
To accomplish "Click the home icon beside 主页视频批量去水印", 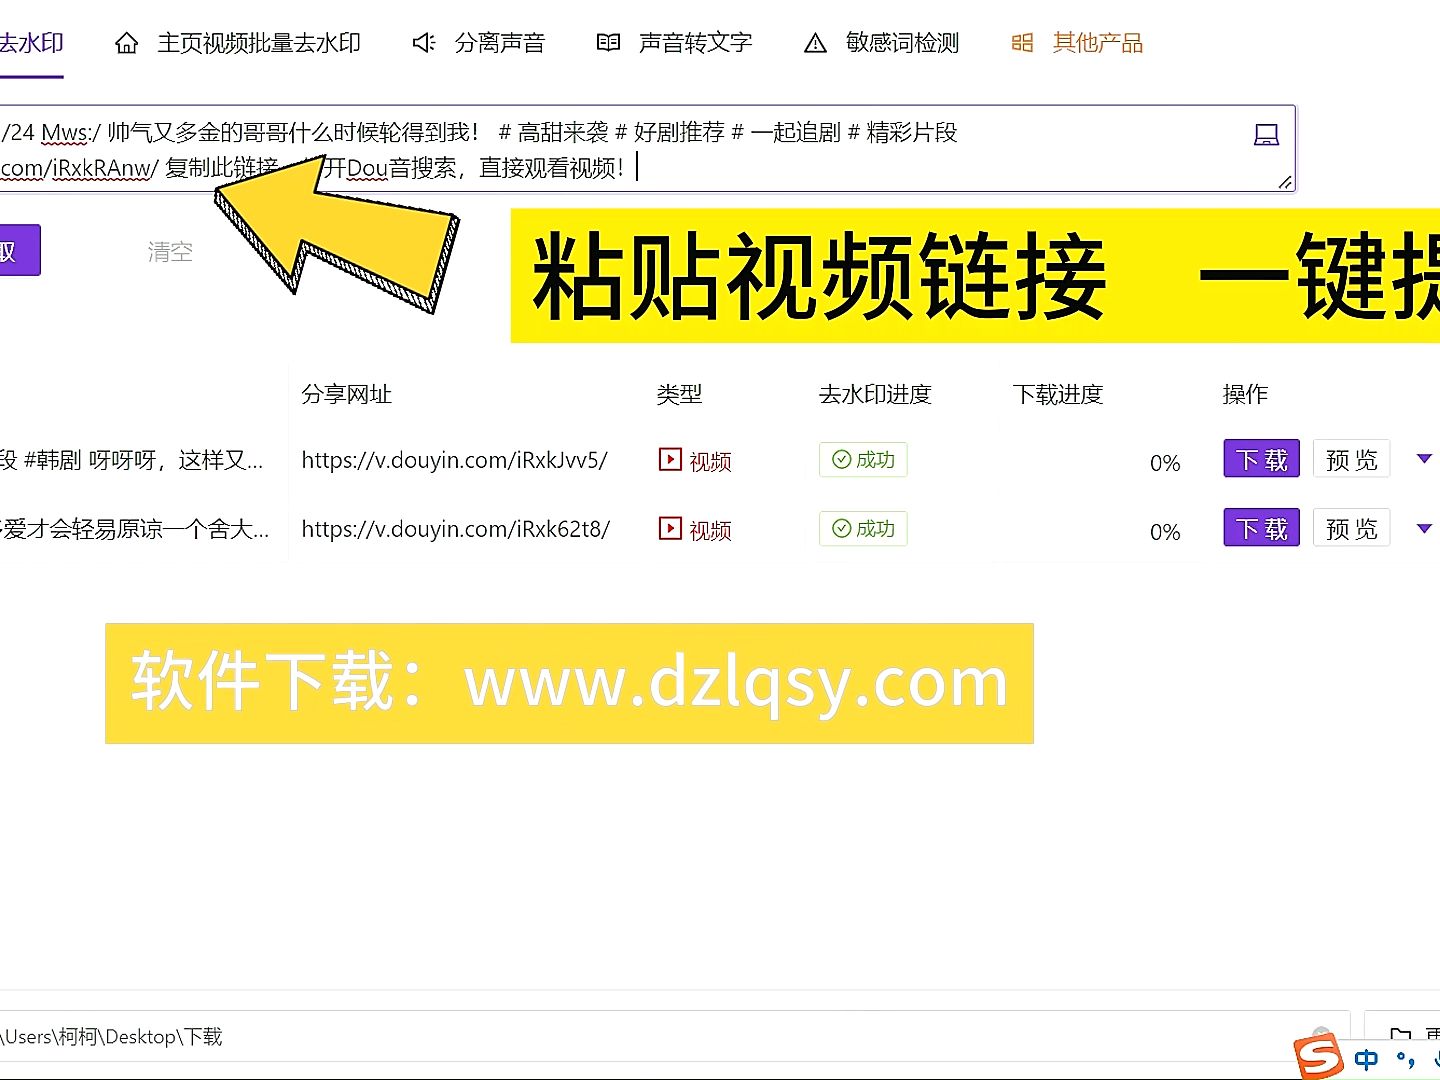I will click(x=127, y=43).
